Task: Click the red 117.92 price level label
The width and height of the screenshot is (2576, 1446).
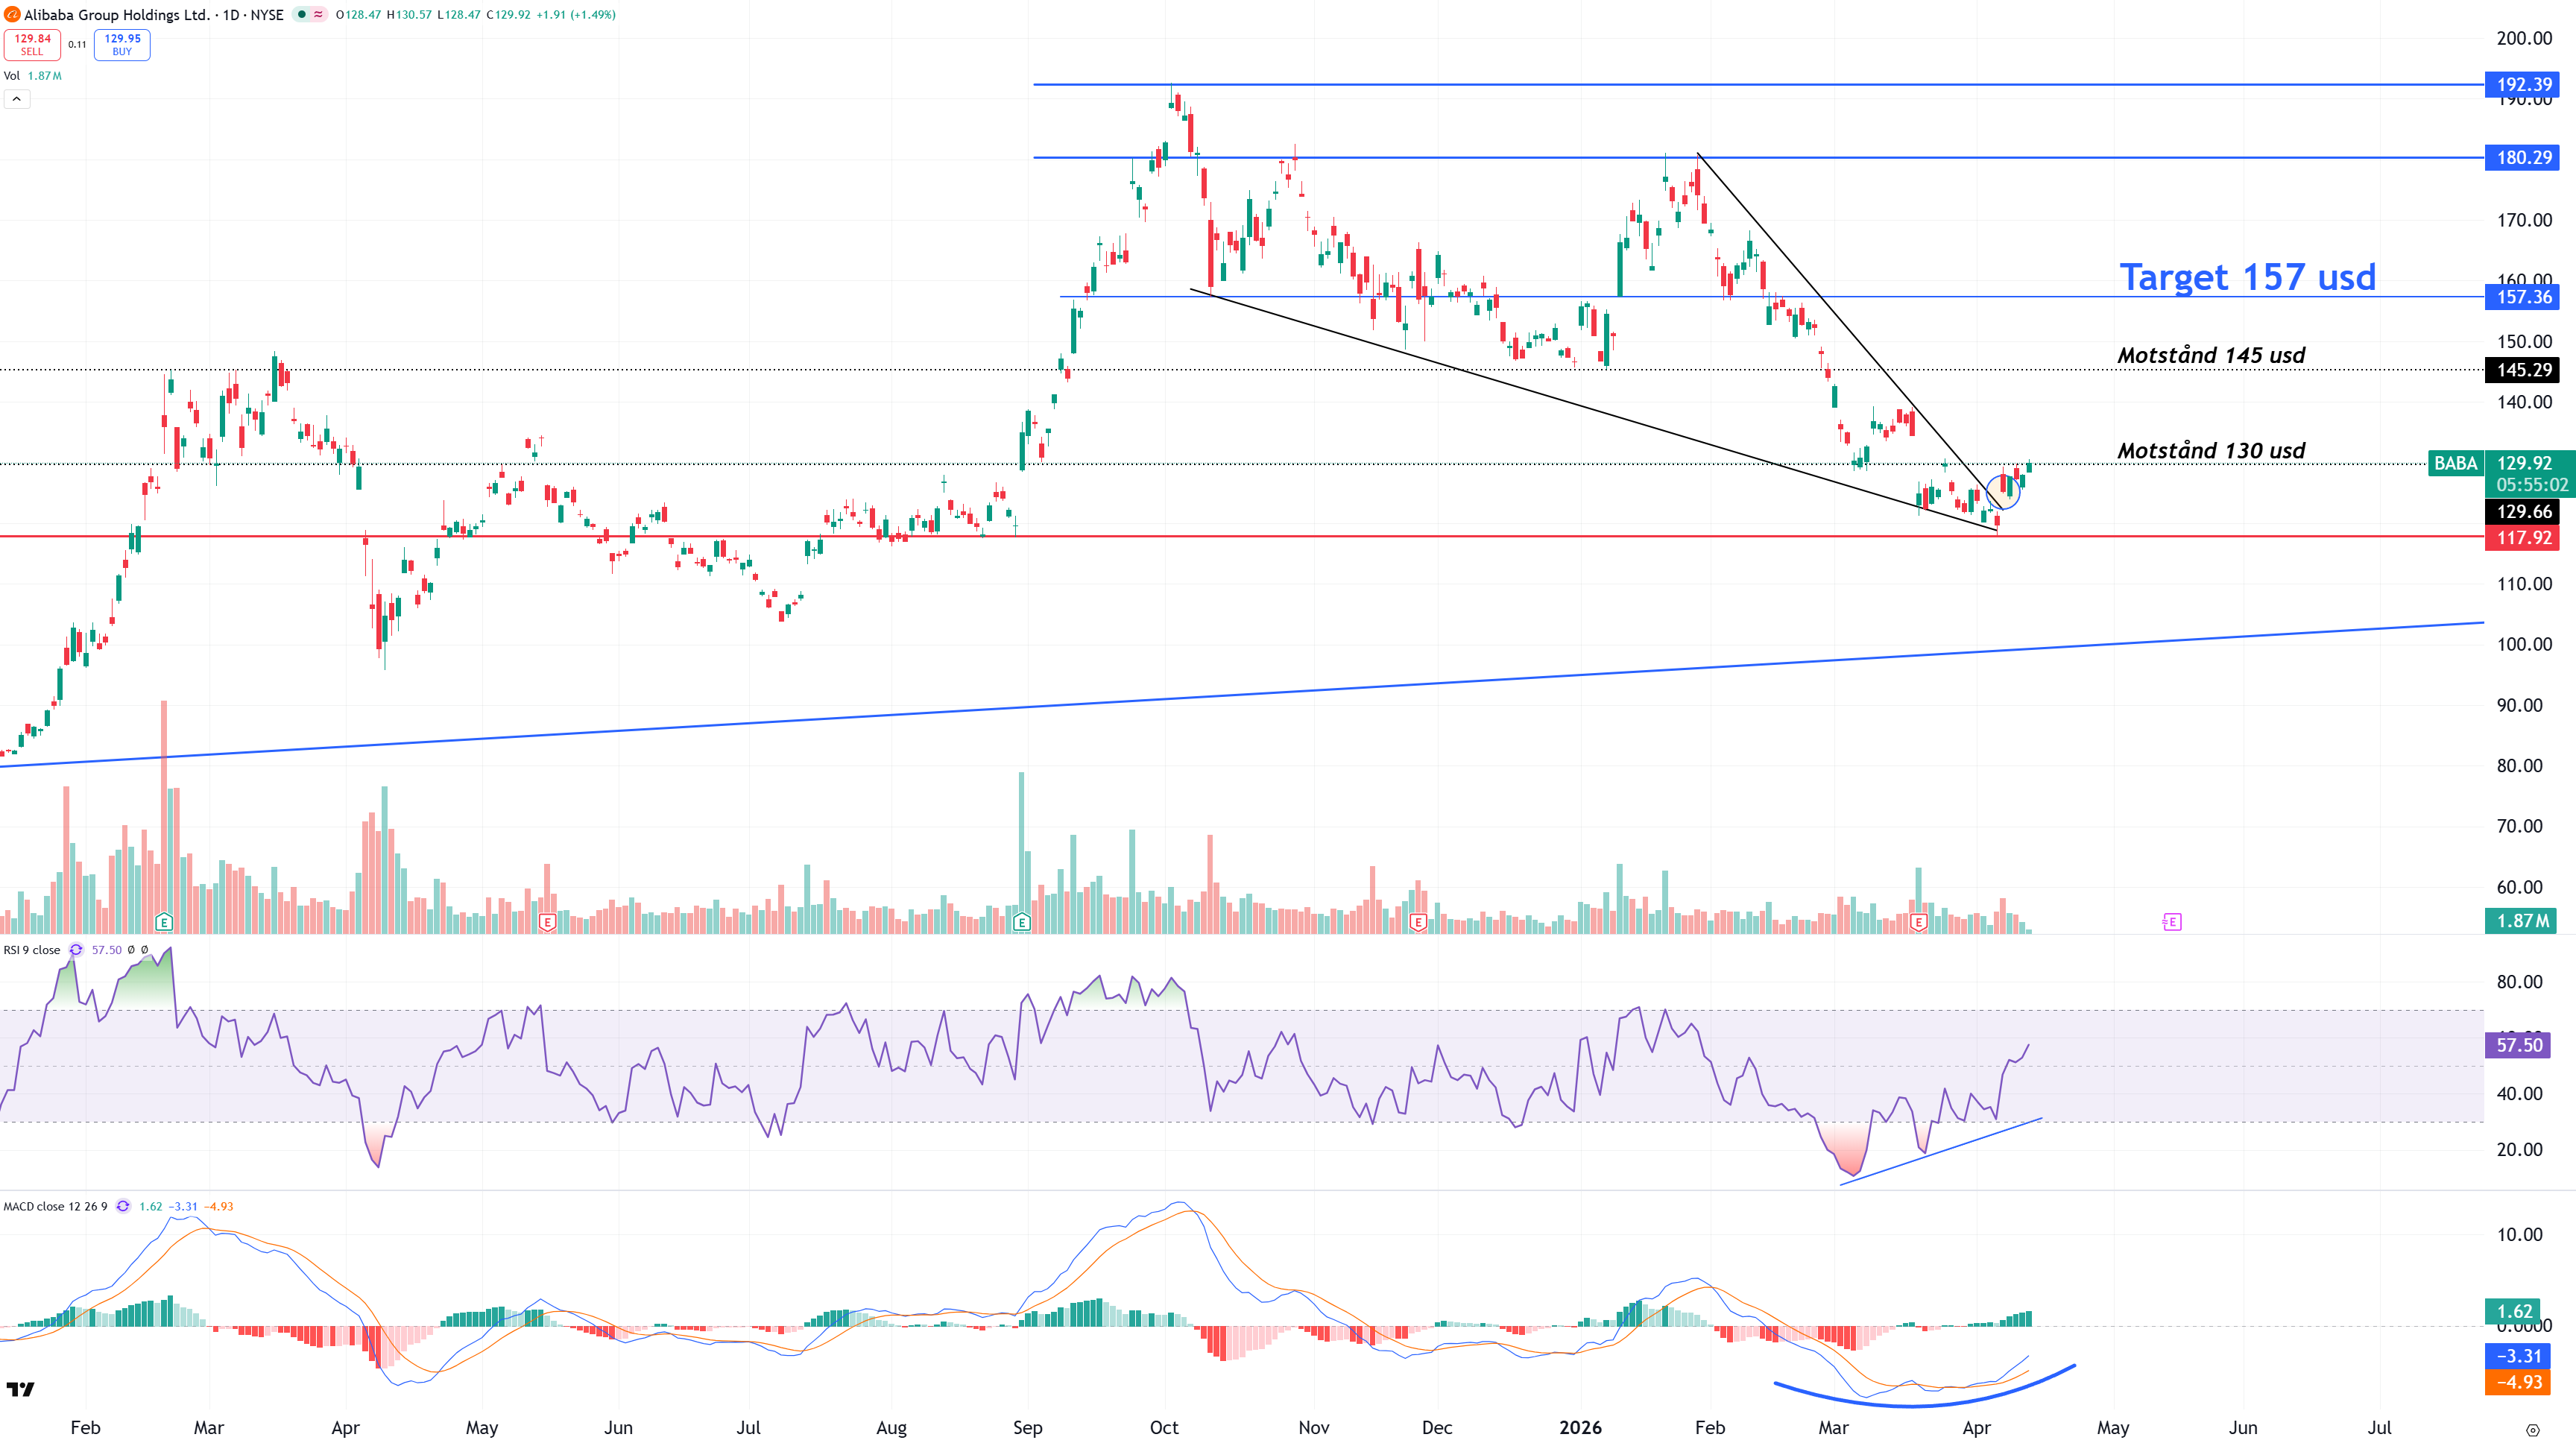Action: pyautogui.click(x=2523, y=538)
